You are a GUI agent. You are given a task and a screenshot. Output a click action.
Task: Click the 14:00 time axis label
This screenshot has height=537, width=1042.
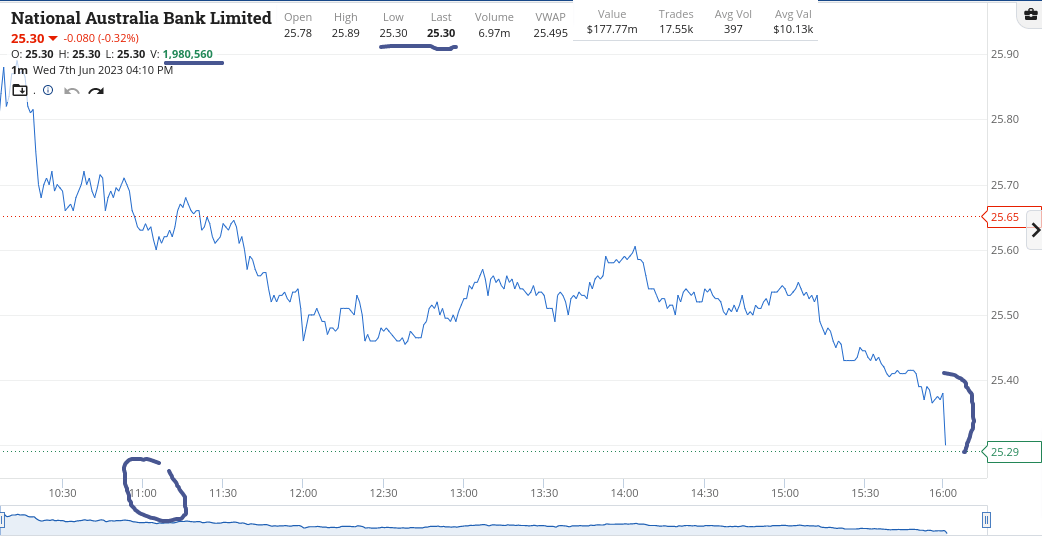click(624, 494)
